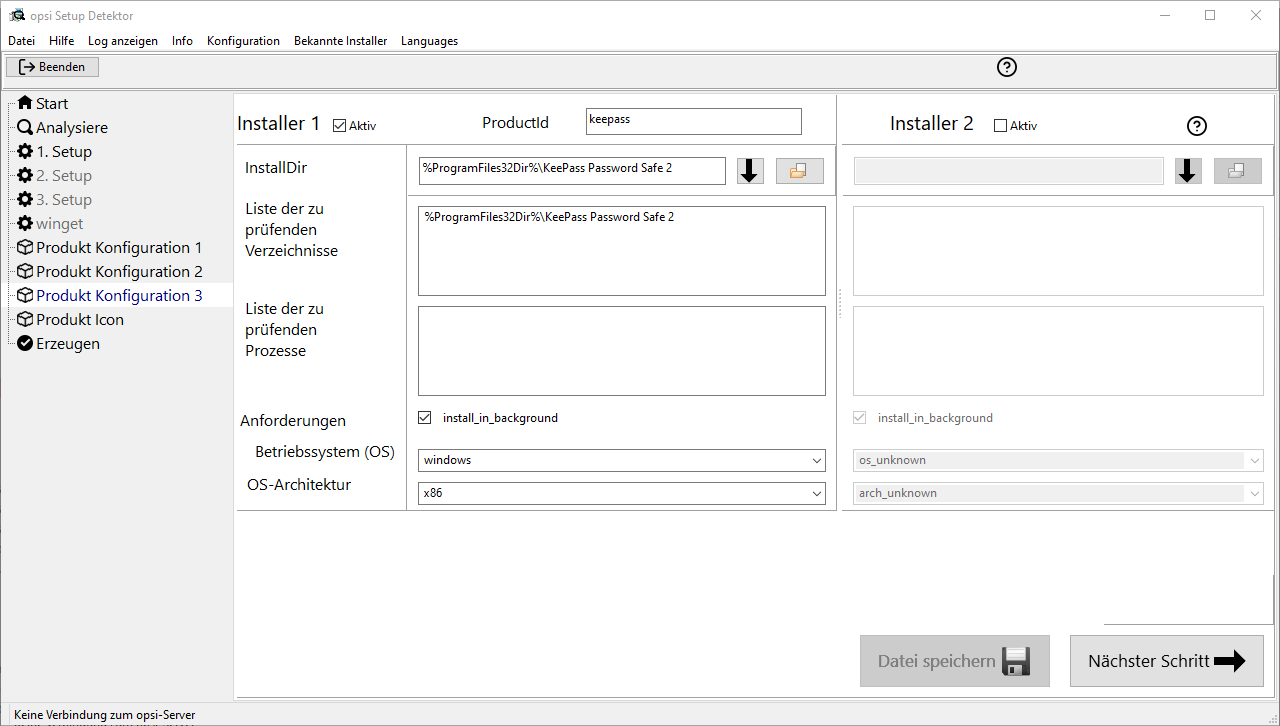Click the splitter handle between installer panels

tap(839, 303)
